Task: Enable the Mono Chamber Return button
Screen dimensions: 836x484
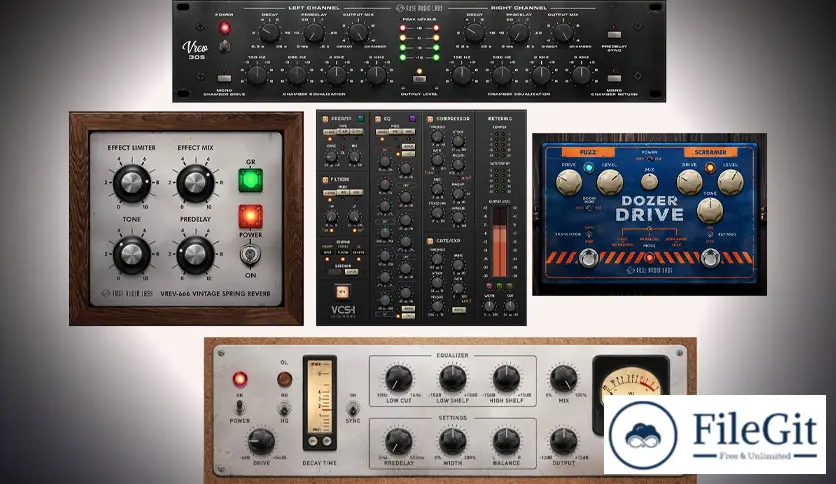Action: coord(614,78)
